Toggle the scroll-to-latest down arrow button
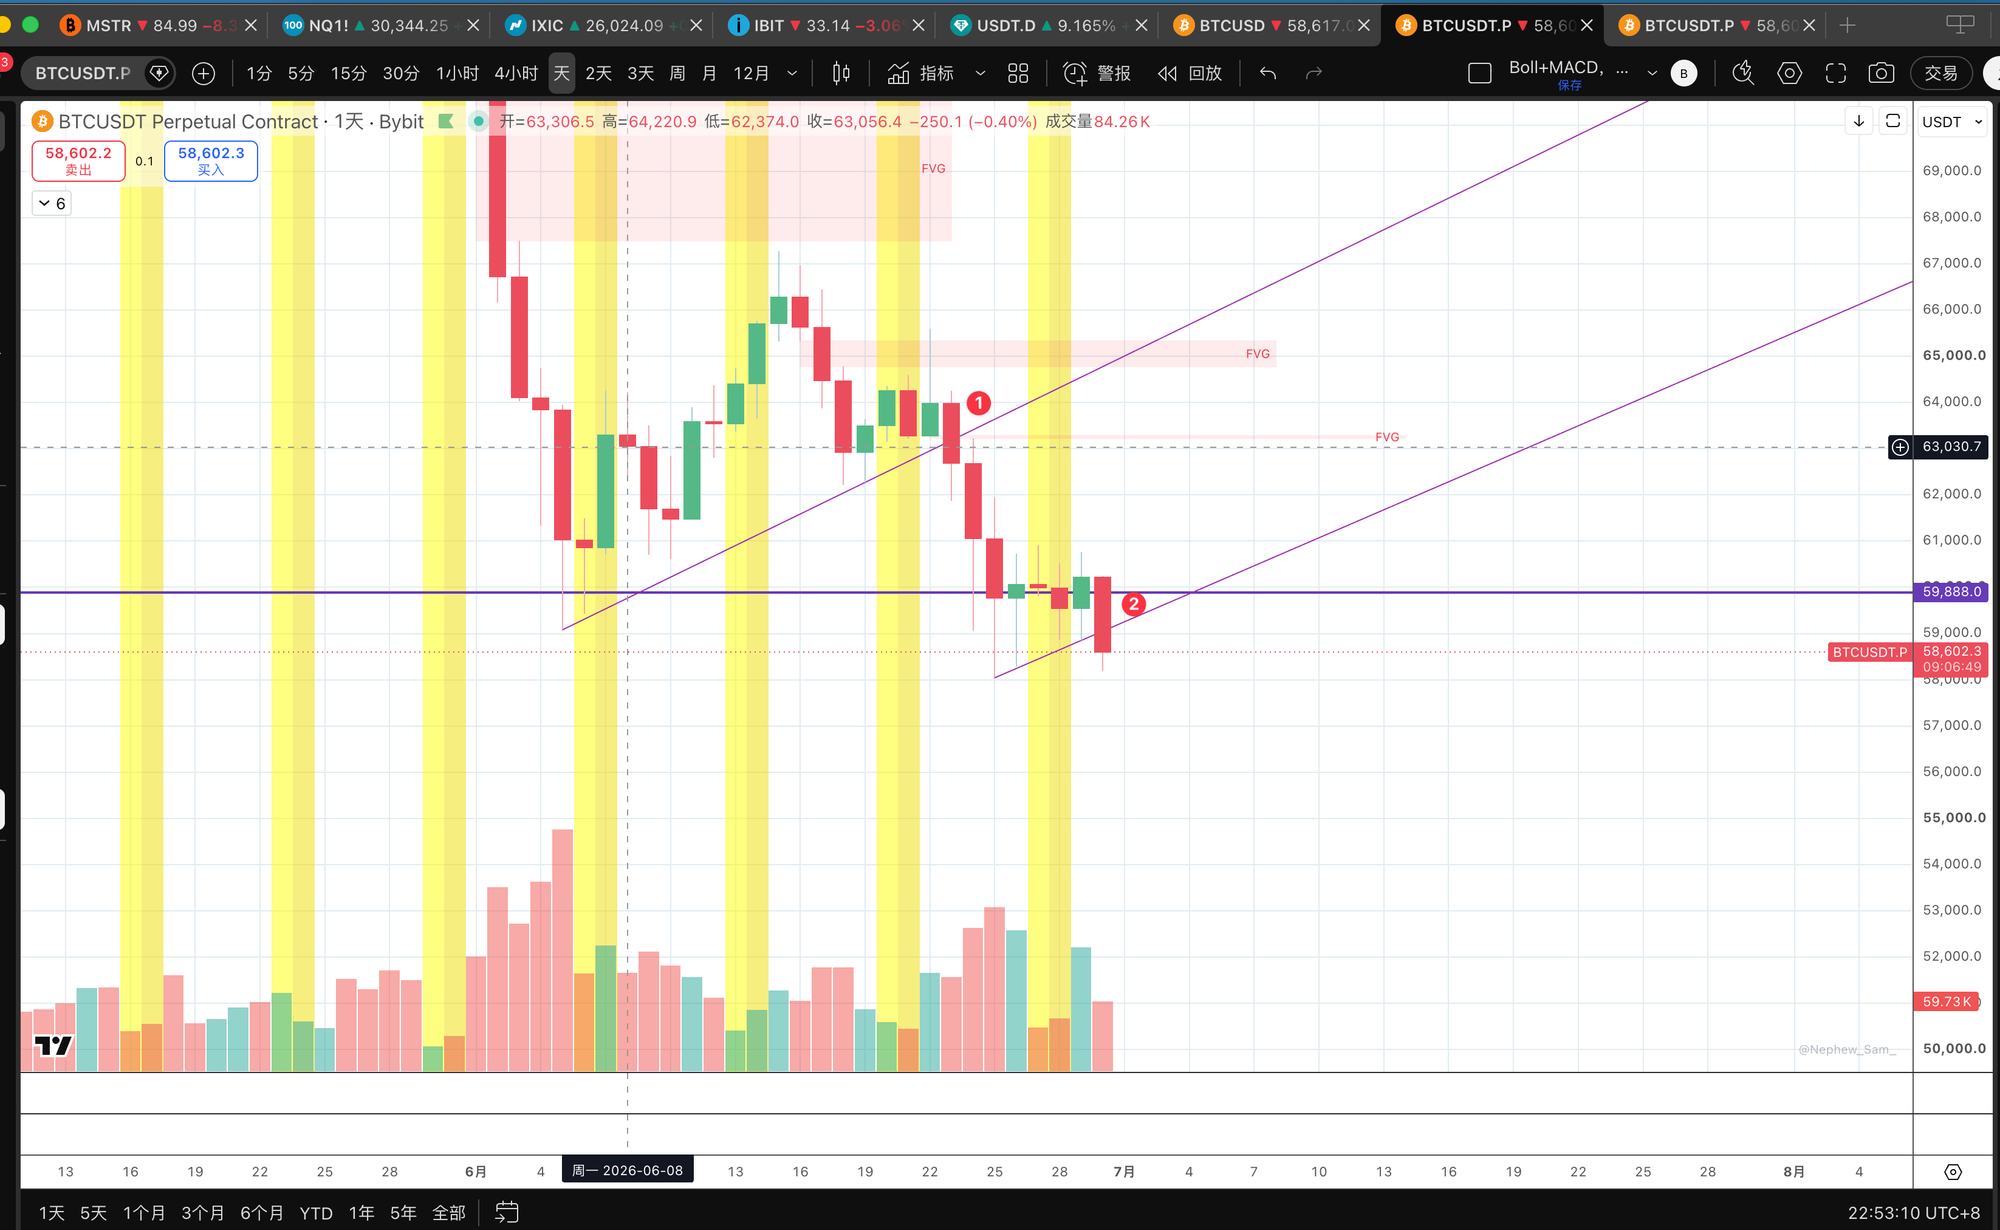Screen dimensions: 2000x1230 point(1859,121)
